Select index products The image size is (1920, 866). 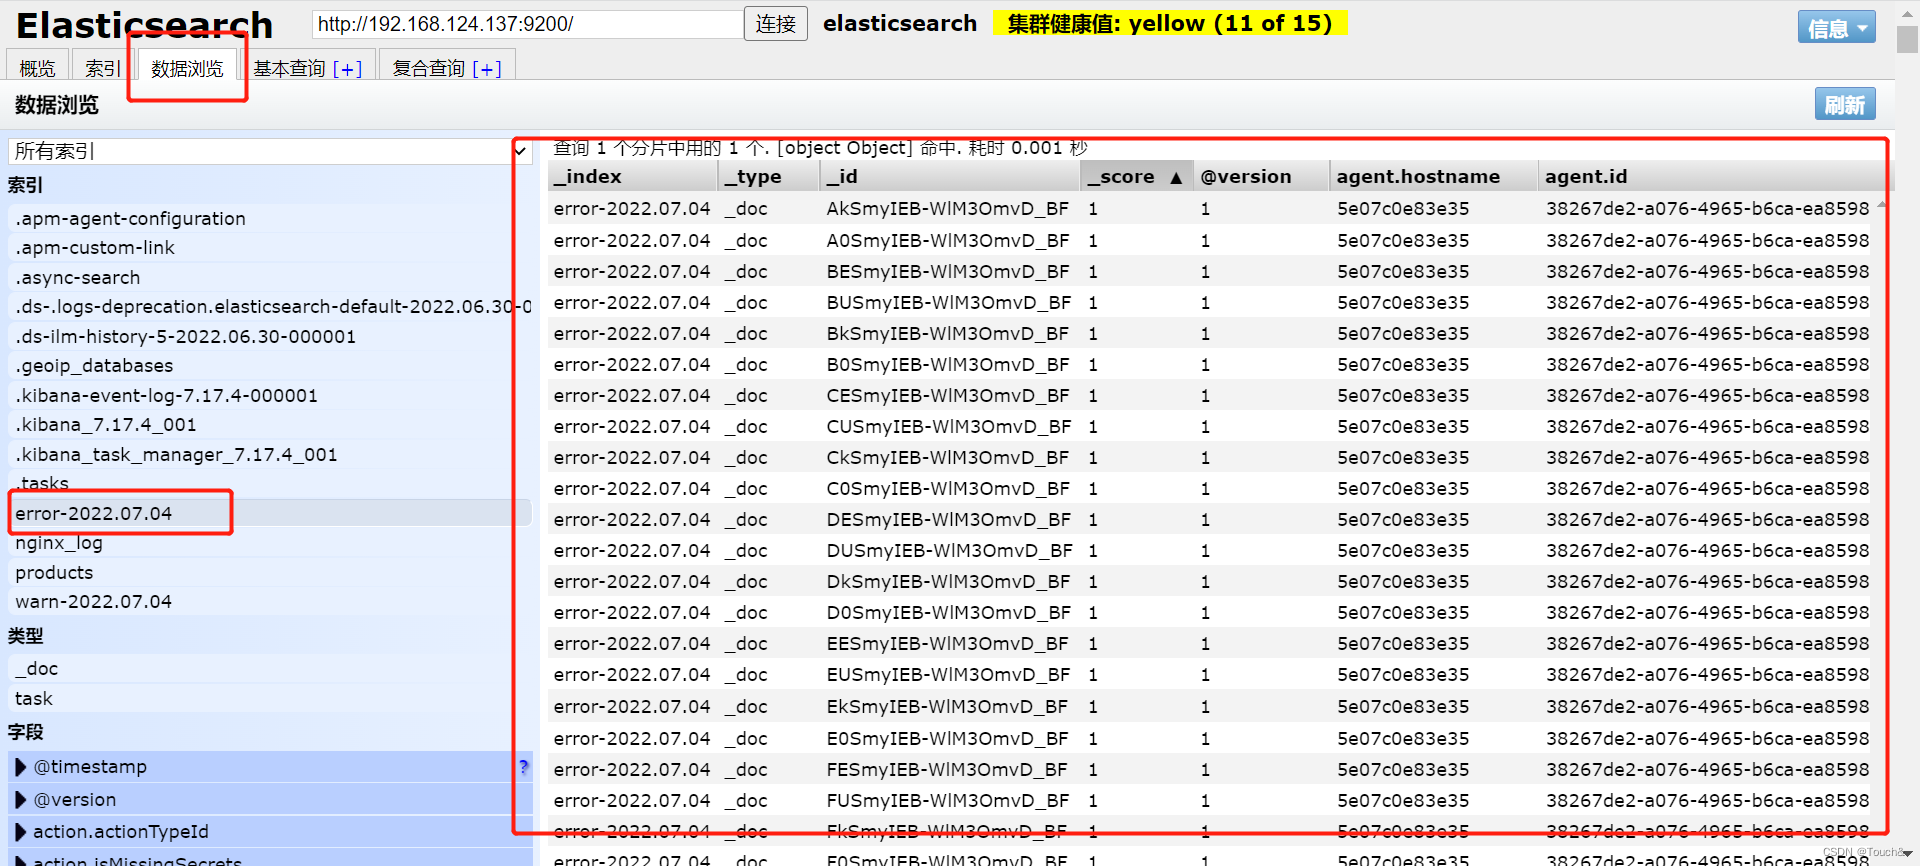(x=270, y=572)
